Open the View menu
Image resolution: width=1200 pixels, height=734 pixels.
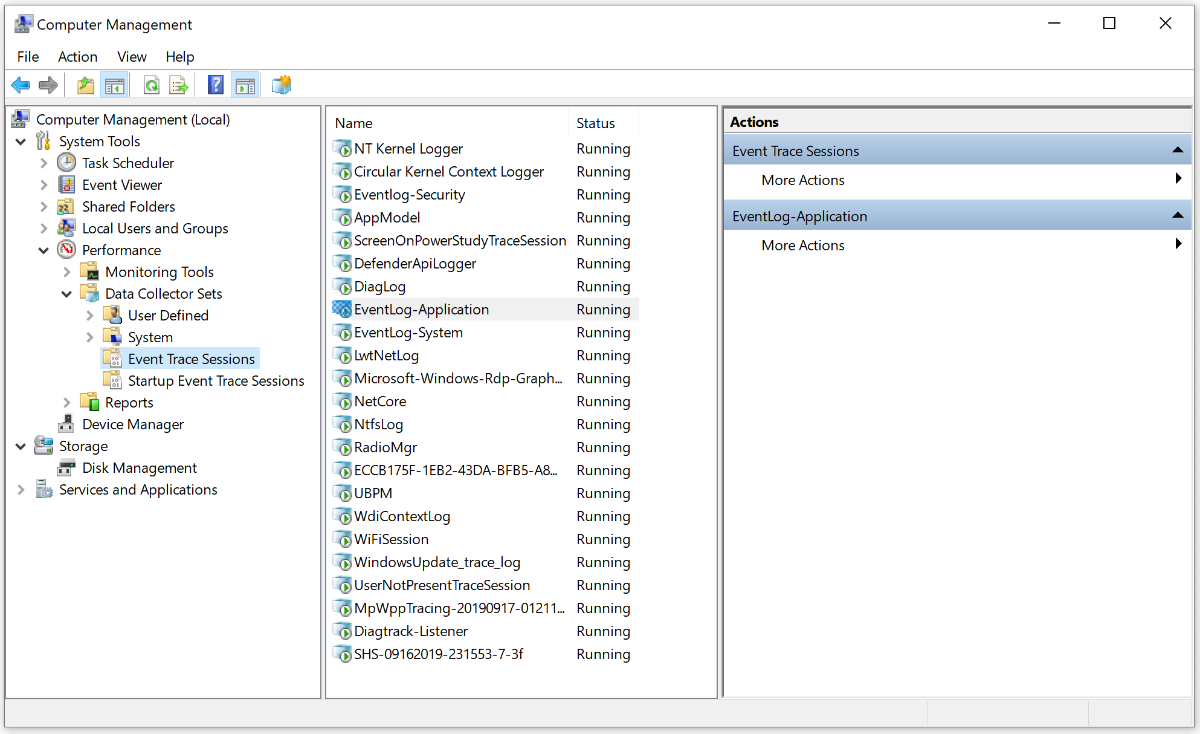[132, 57]
